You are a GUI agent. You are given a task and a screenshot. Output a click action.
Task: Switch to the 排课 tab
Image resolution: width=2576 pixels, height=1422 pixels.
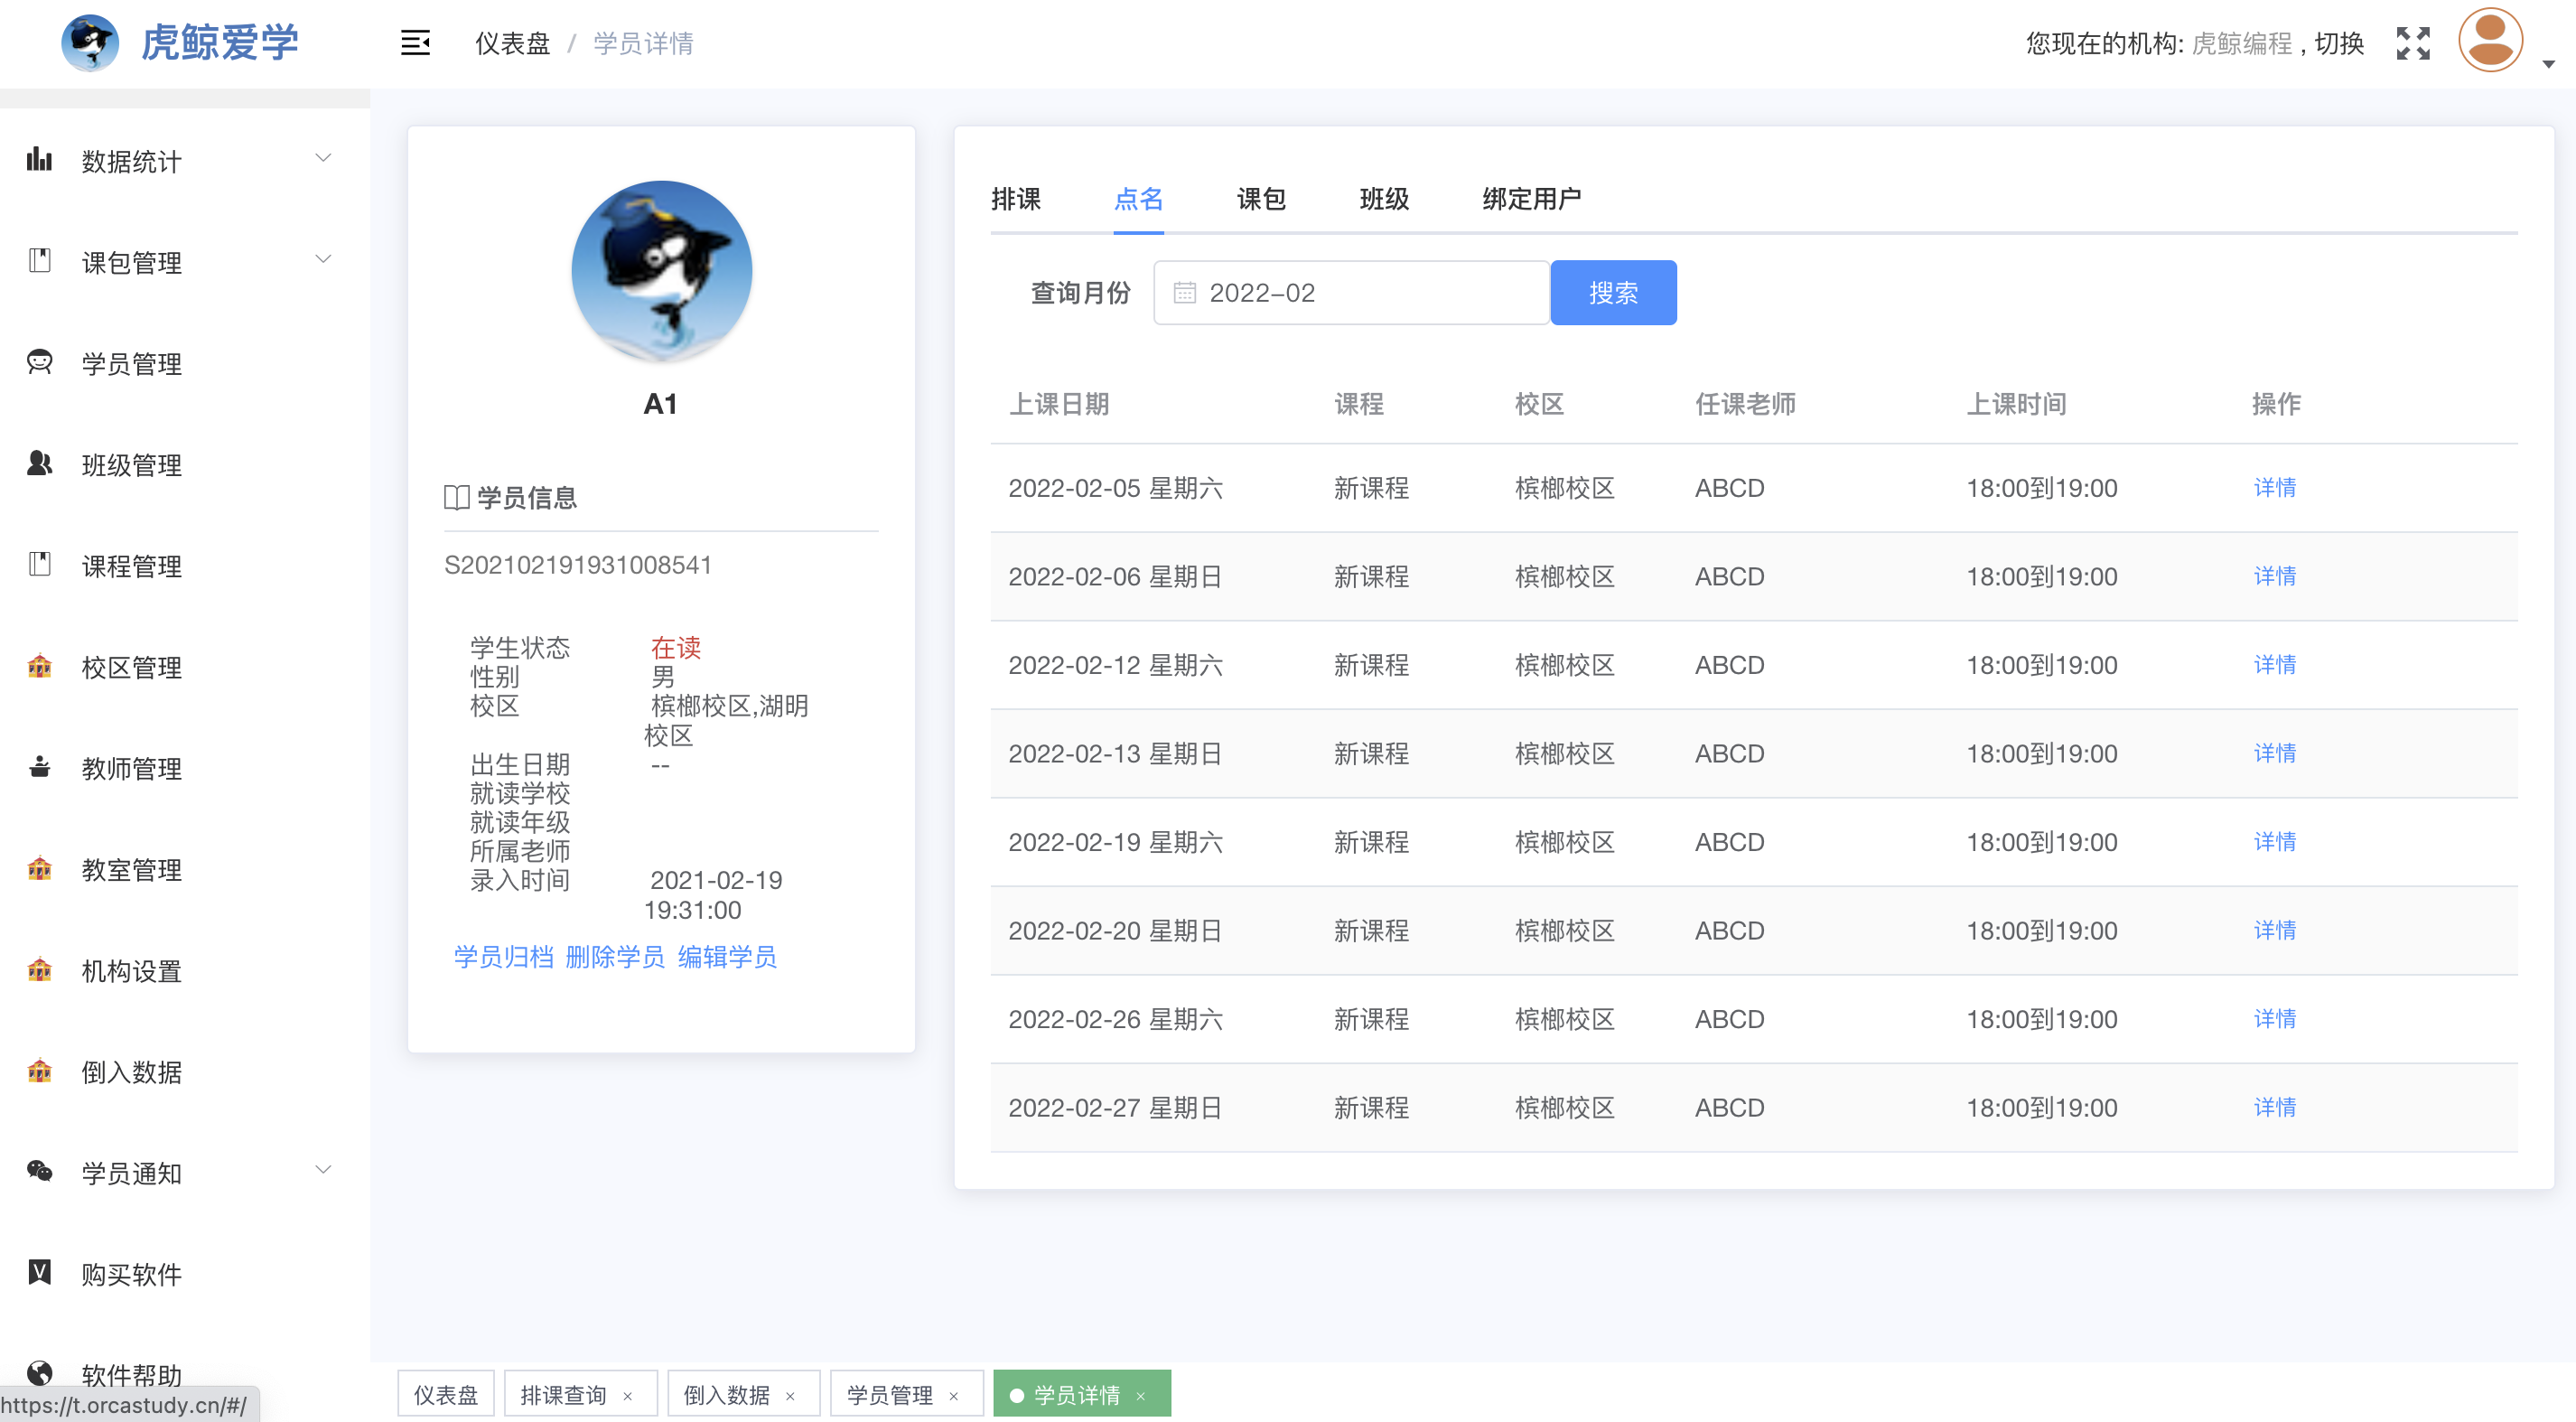point(1015,199)
